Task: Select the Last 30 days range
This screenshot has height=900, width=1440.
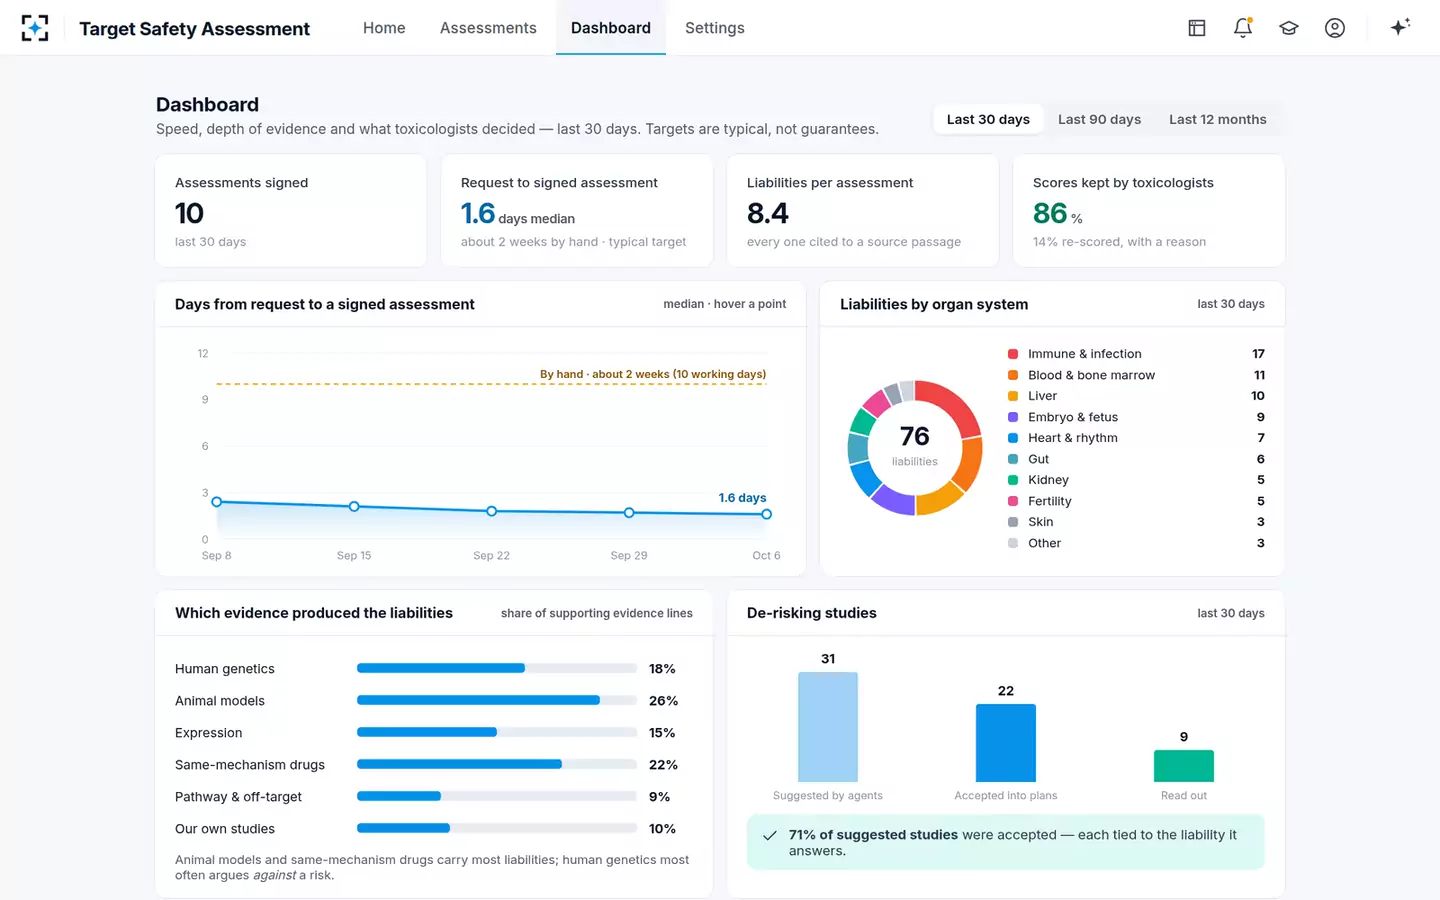Action: click(988, 119)
